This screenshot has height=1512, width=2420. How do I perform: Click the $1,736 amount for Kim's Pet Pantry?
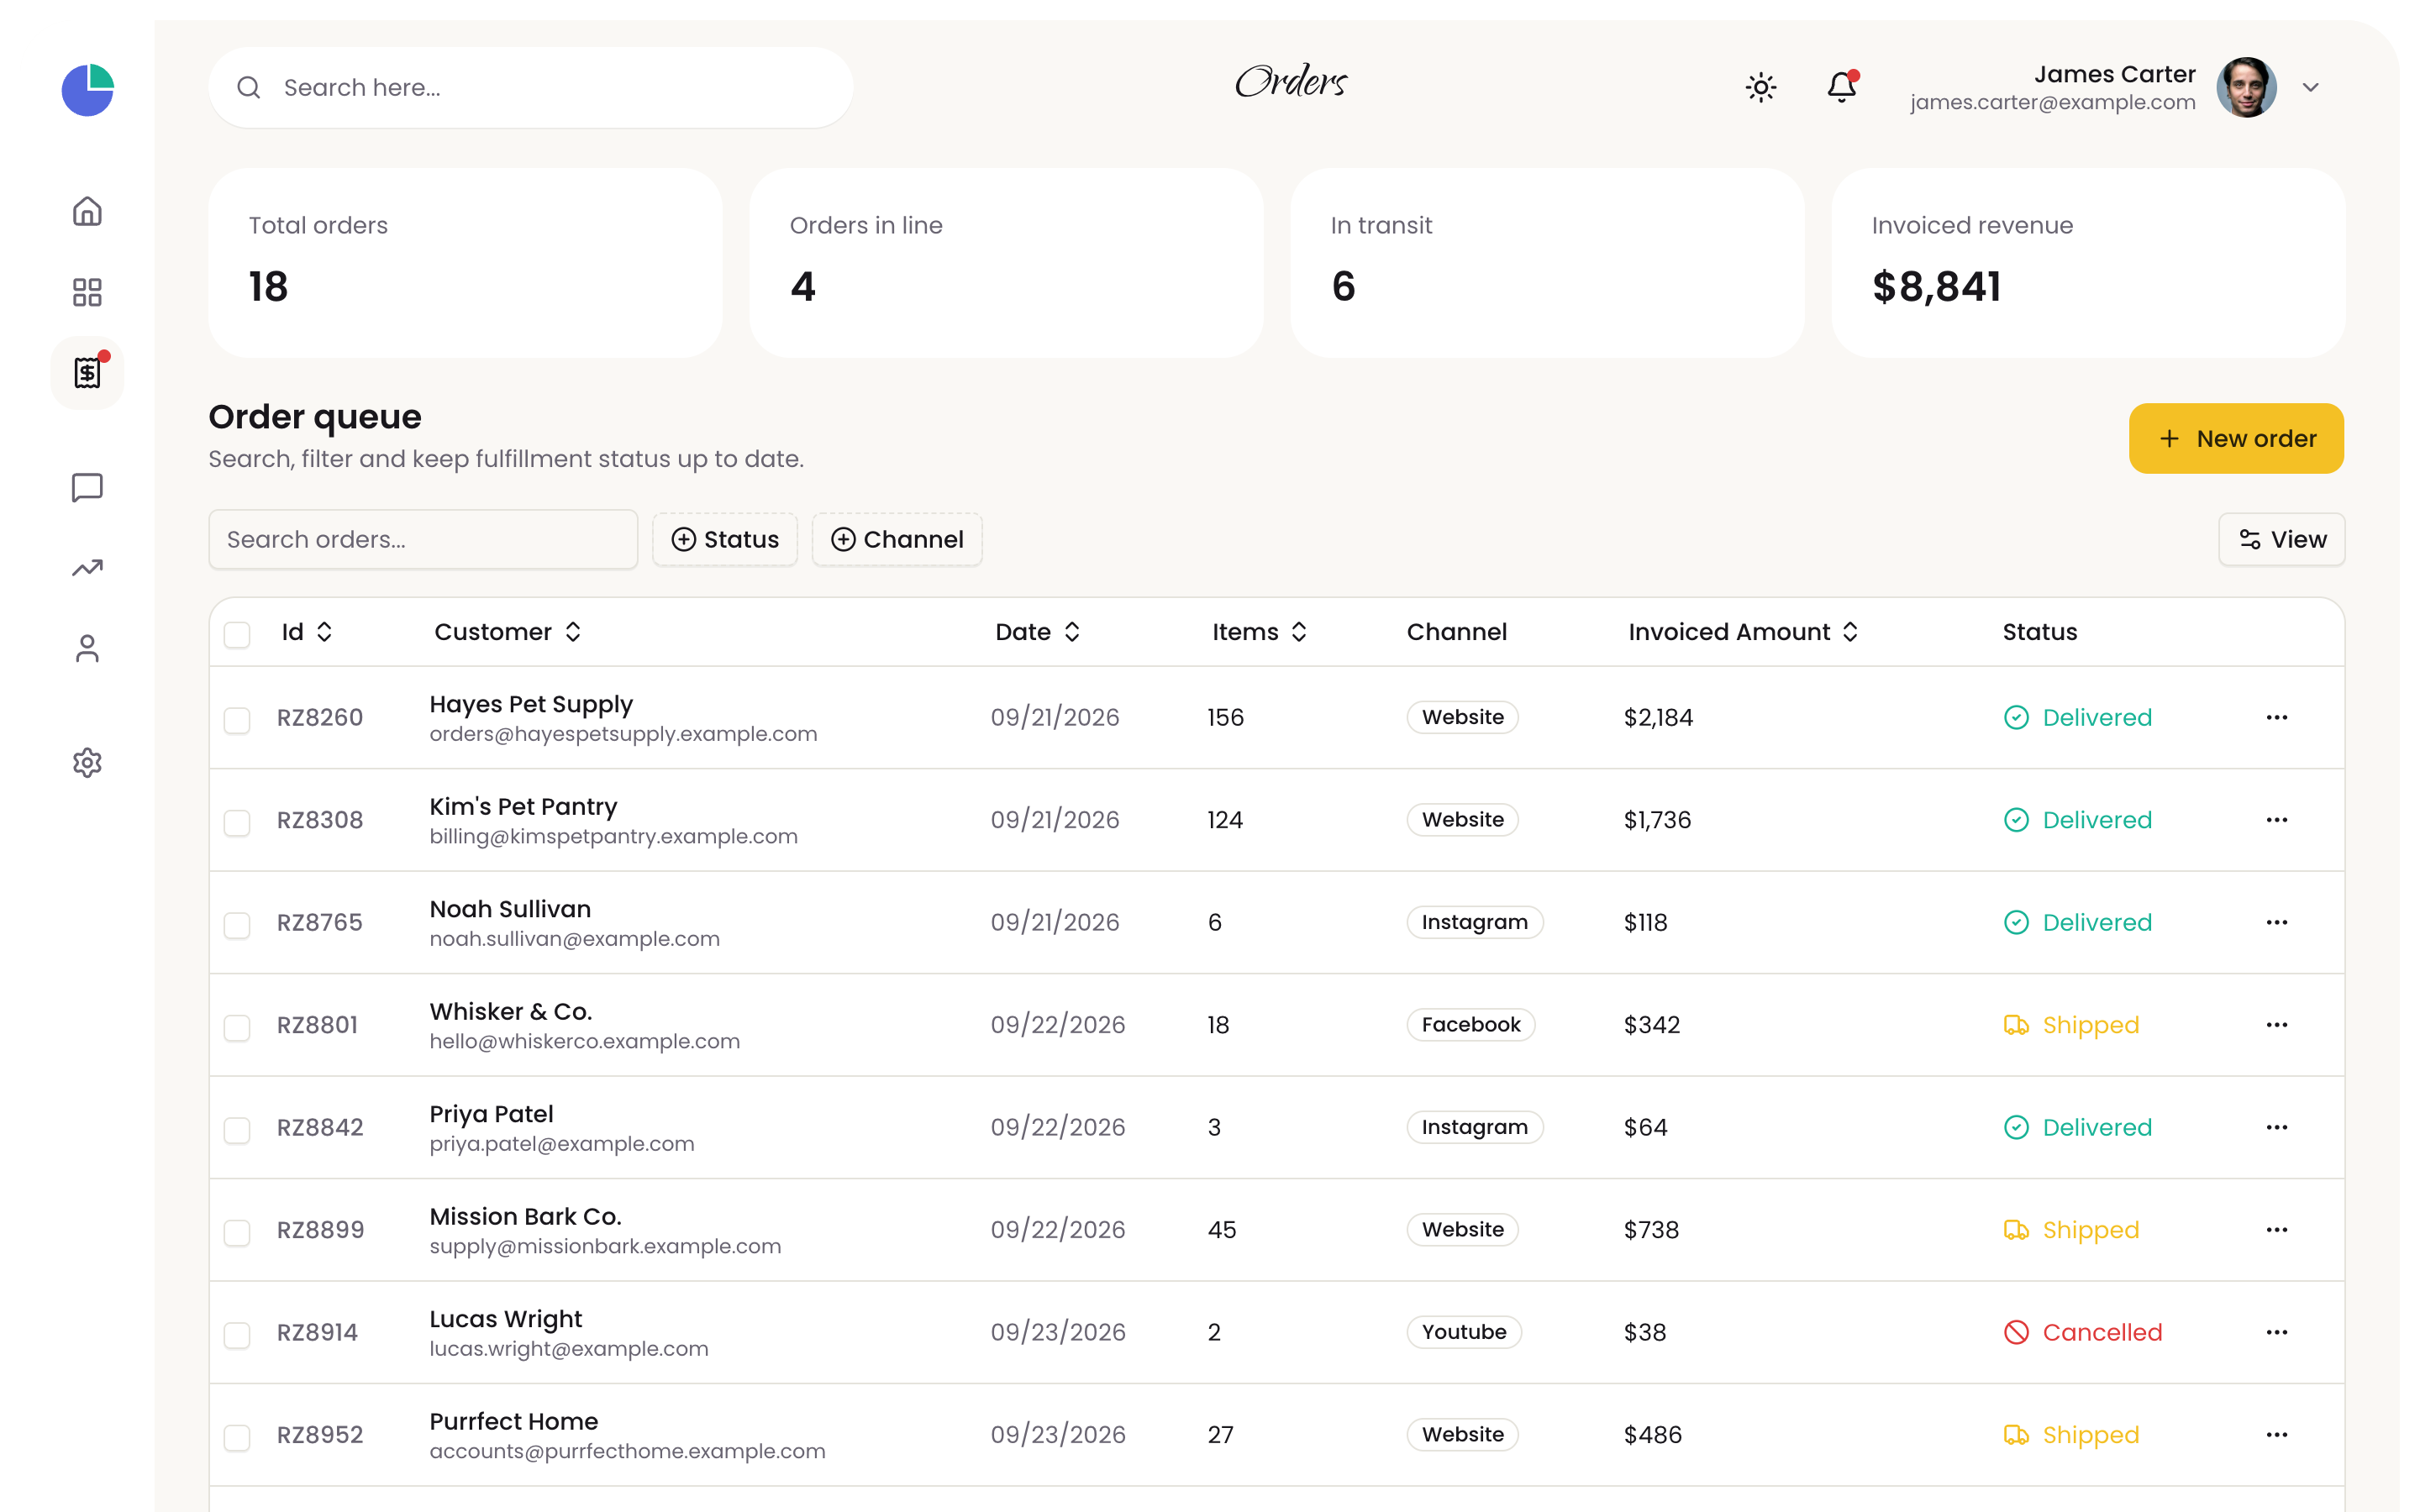click(x=1657, y=820)
